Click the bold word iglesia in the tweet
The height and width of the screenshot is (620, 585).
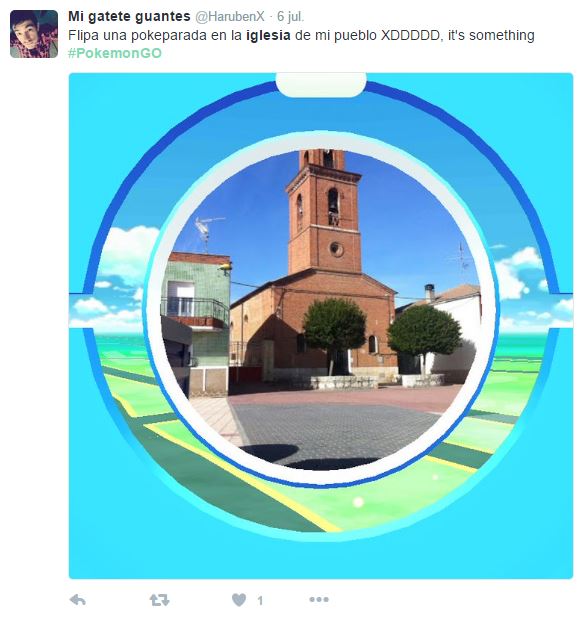click(268, 35)
